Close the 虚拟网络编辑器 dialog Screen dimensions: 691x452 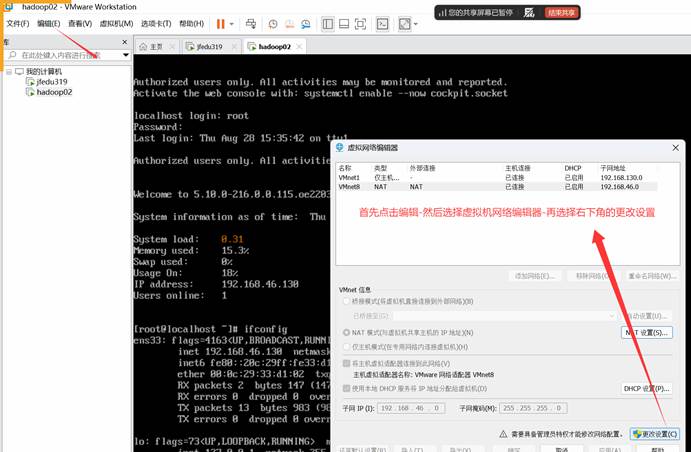(676, 148)
